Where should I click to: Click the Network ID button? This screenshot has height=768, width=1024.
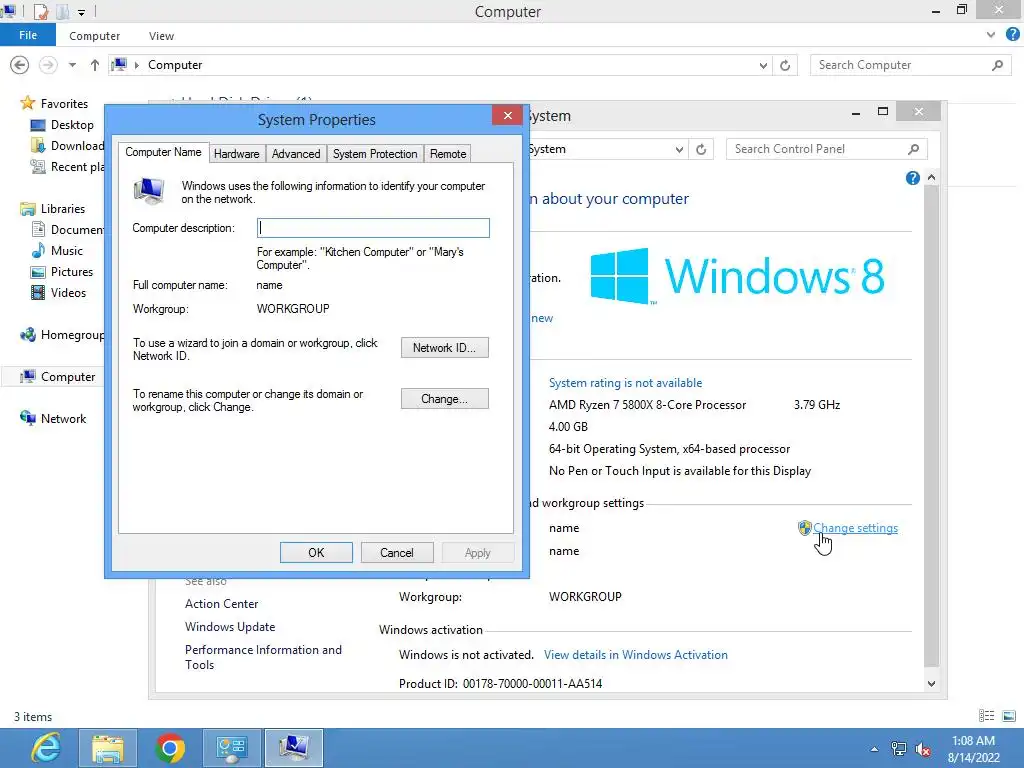(445, 347)
